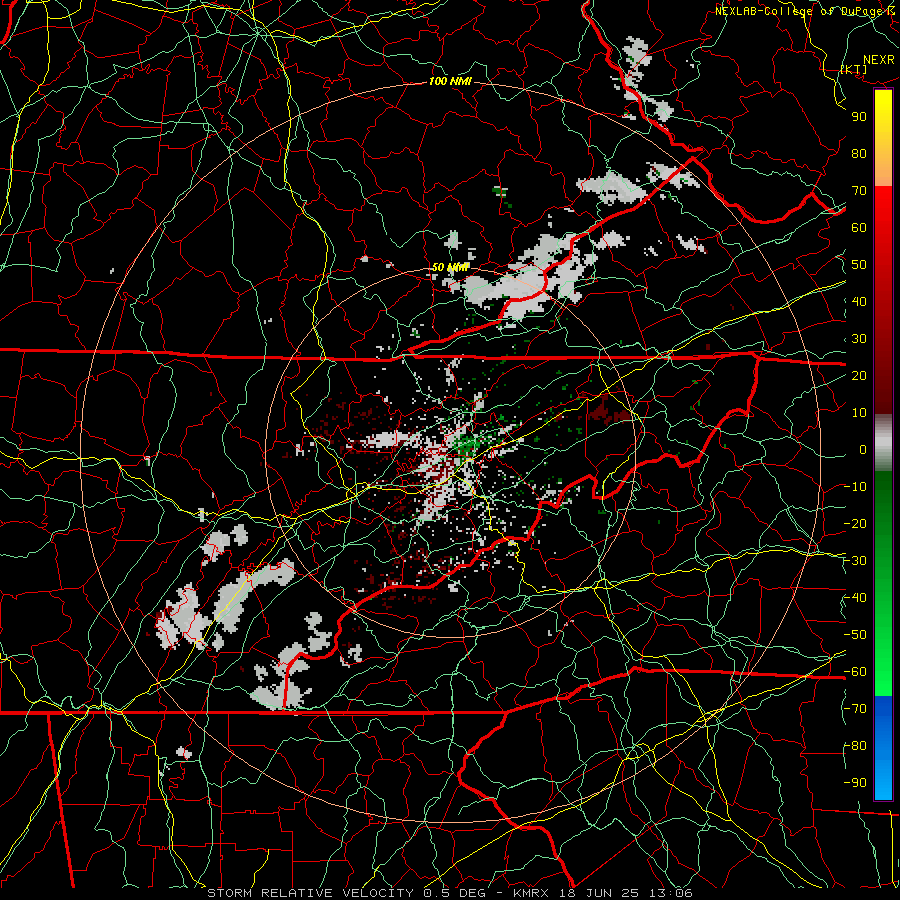Click the 70 value on velocity legend
900x900 pixels.
click(x=859, y=191)
